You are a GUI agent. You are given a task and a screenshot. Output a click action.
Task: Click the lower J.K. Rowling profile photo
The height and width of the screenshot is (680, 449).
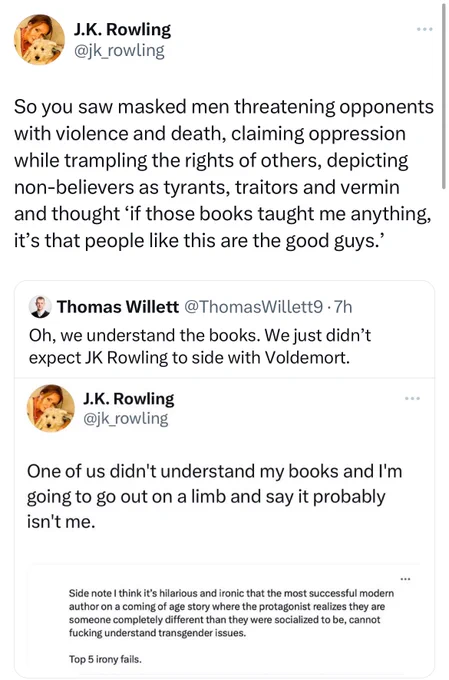(50, 408)
